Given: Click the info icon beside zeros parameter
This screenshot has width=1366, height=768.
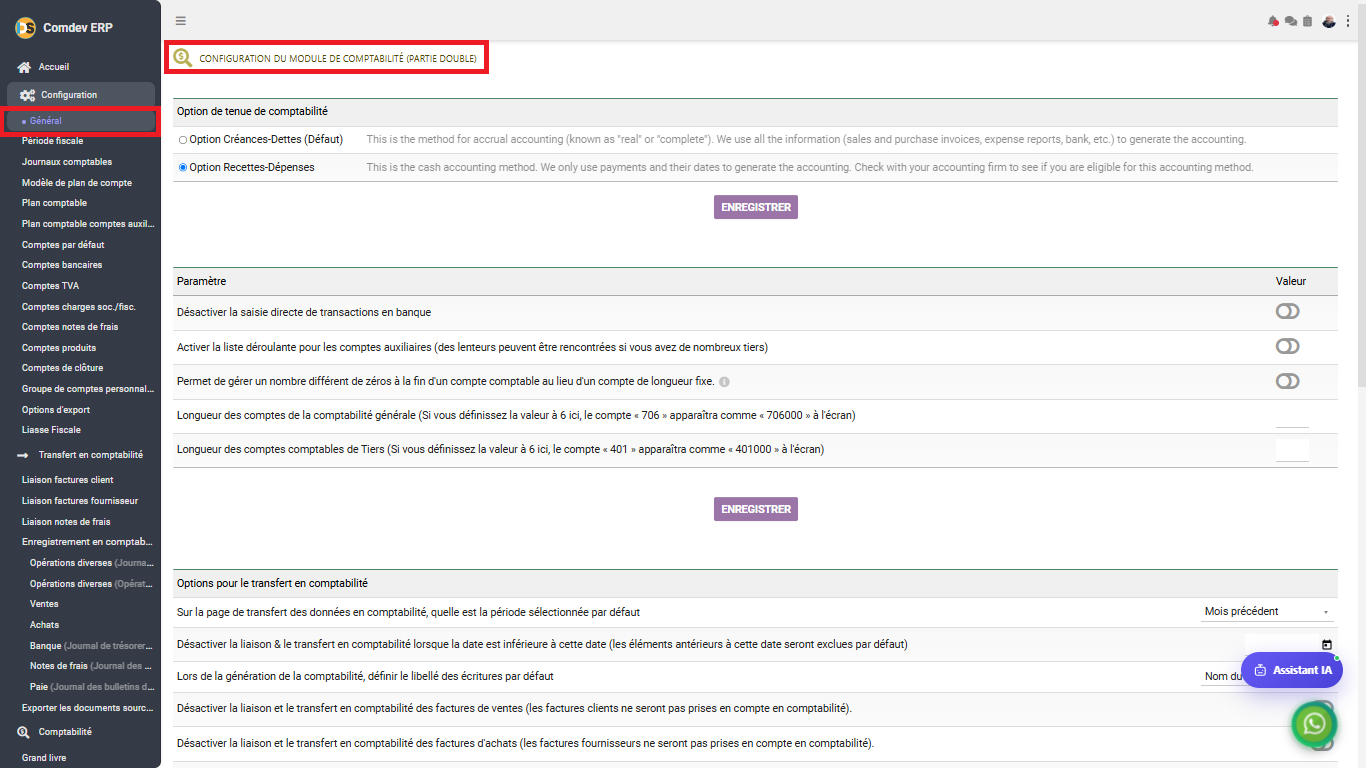Looking at the screenshot, I should coord(724,382).
